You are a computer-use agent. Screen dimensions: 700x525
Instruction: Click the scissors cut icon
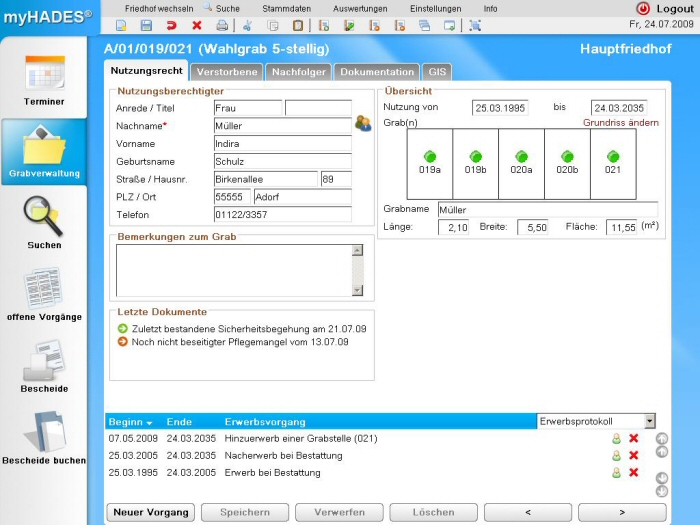click(247, 26)
